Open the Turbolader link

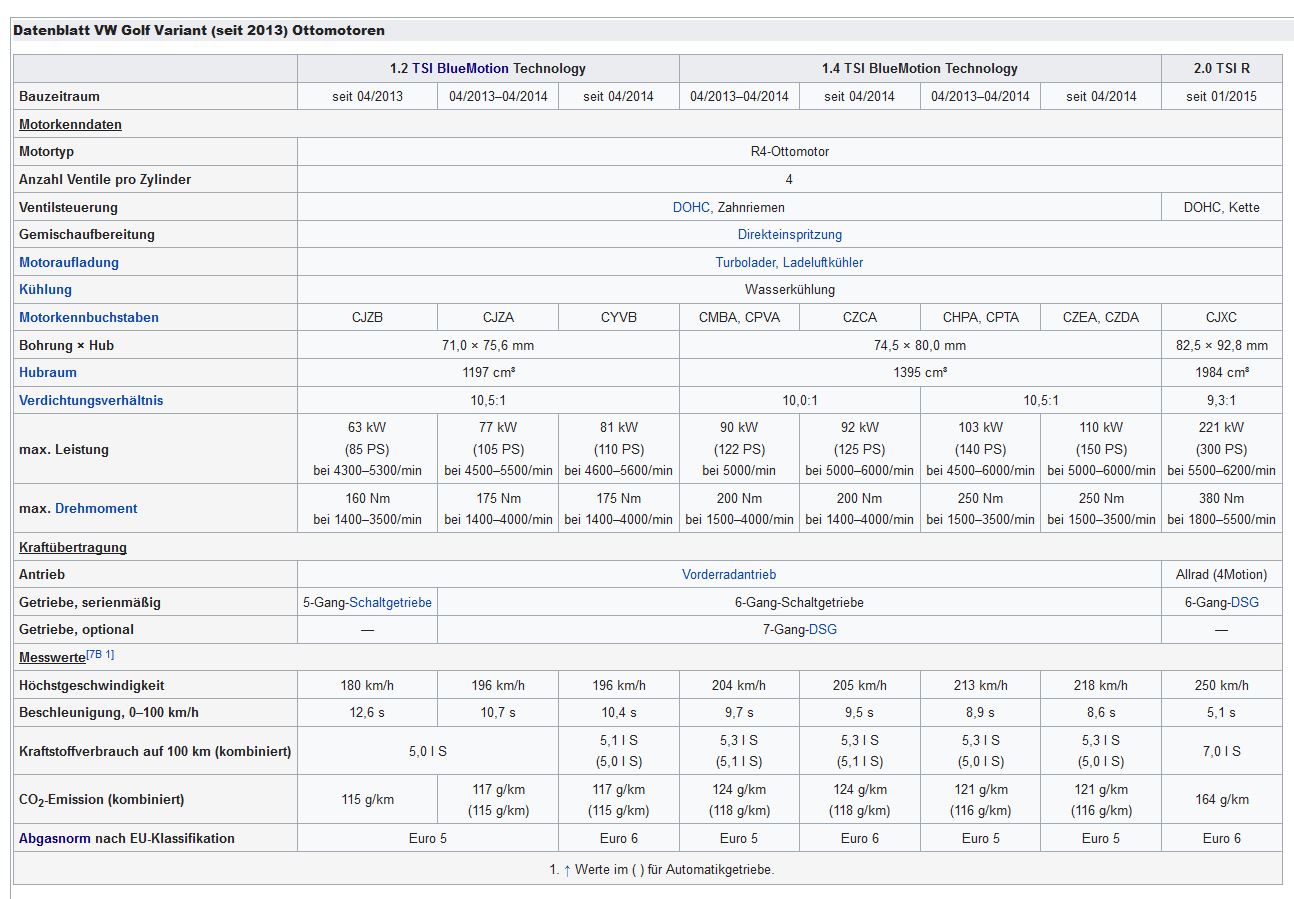click(x=745, y=263)
